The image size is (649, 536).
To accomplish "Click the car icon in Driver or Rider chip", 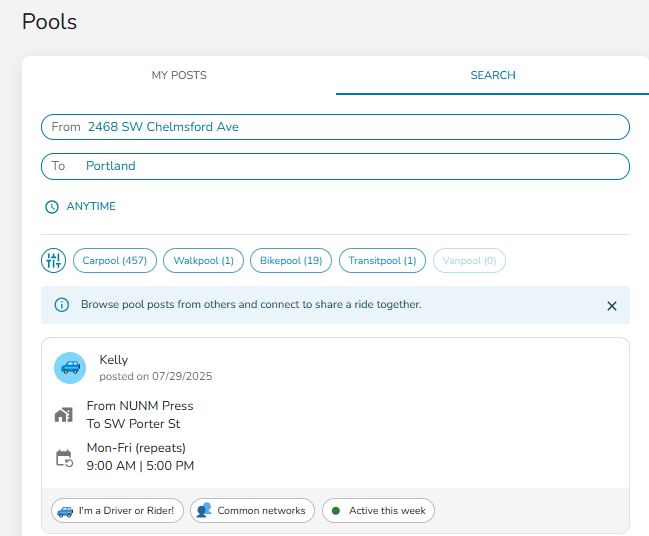I will 65,512.
